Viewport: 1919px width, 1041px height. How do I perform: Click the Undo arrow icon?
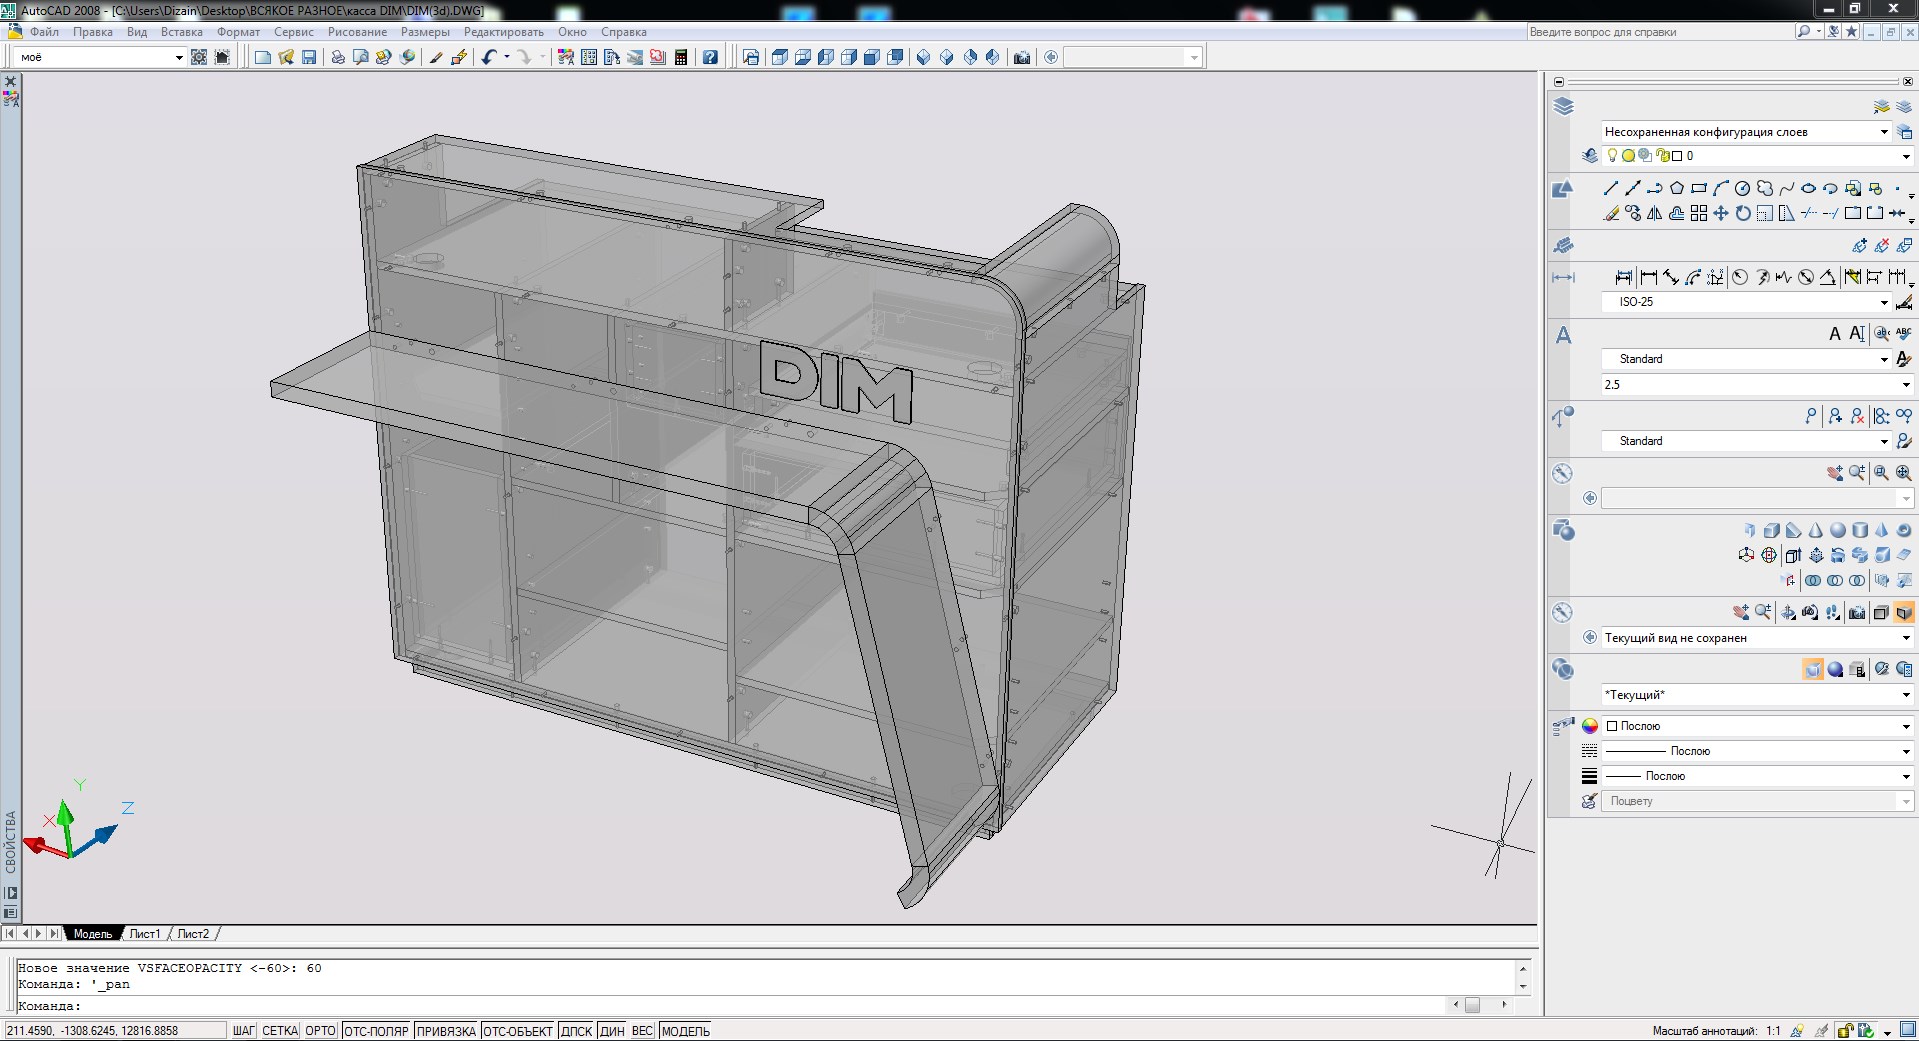click(x=488, y=57)
